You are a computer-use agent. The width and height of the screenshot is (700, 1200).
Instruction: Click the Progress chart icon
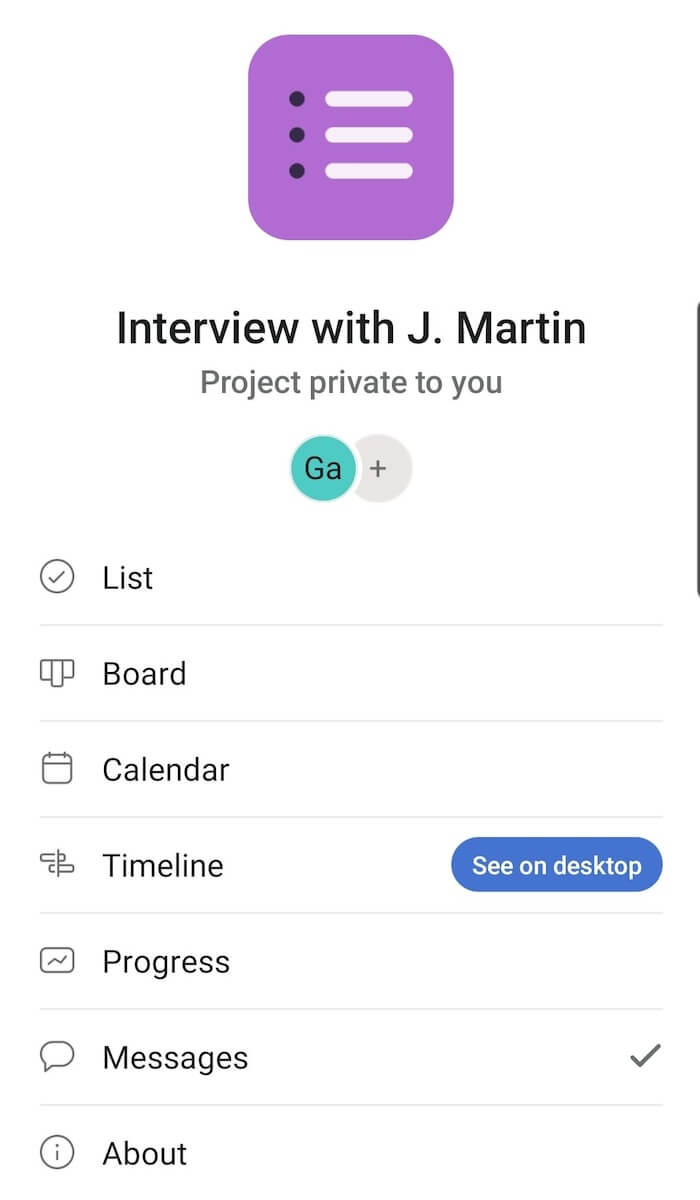(57, 961)
